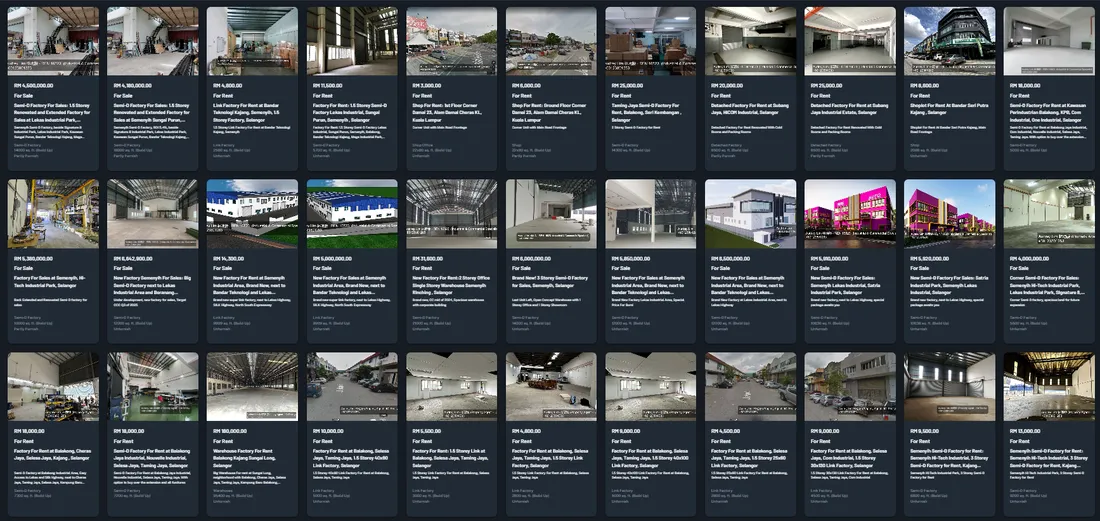This screenshot has height=521, width=1100.
Task: Open the photo of the RM 4,180,000.00 listing
Action: [153, 41]
